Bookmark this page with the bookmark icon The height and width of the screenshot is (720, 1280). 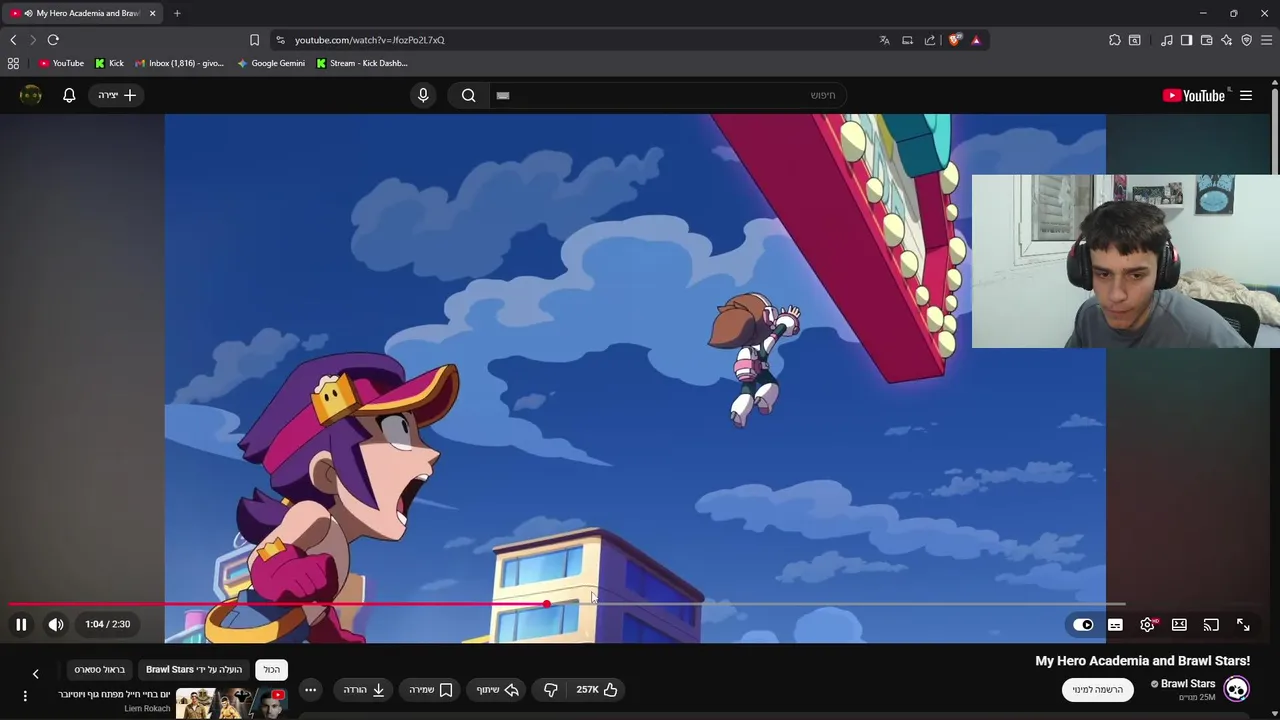(254, 40)
